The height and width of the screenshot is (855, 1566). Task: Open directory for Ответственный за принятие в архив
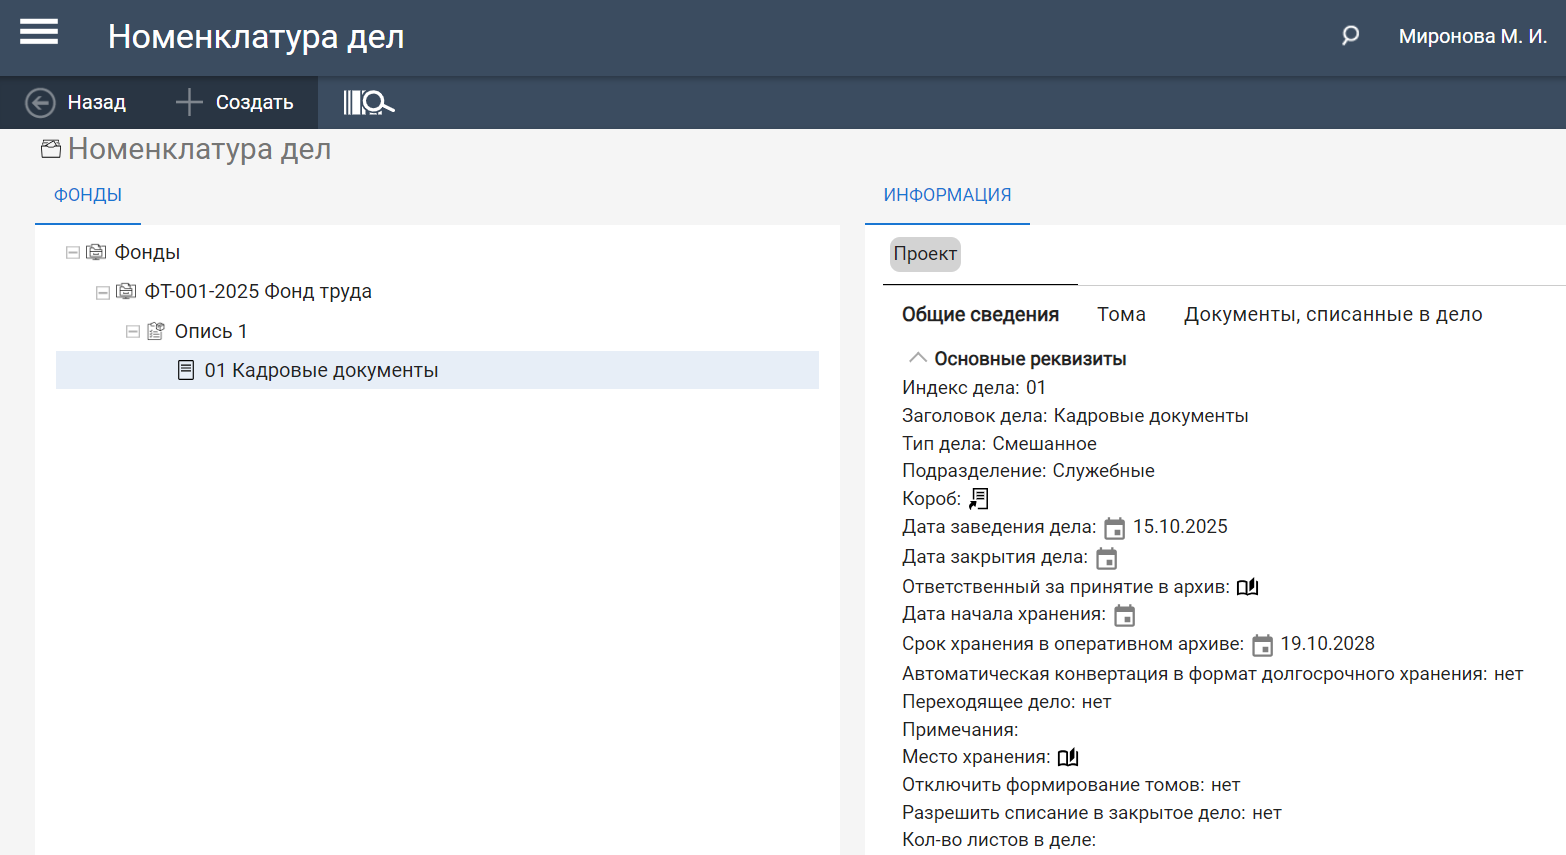coord(1247,587)
